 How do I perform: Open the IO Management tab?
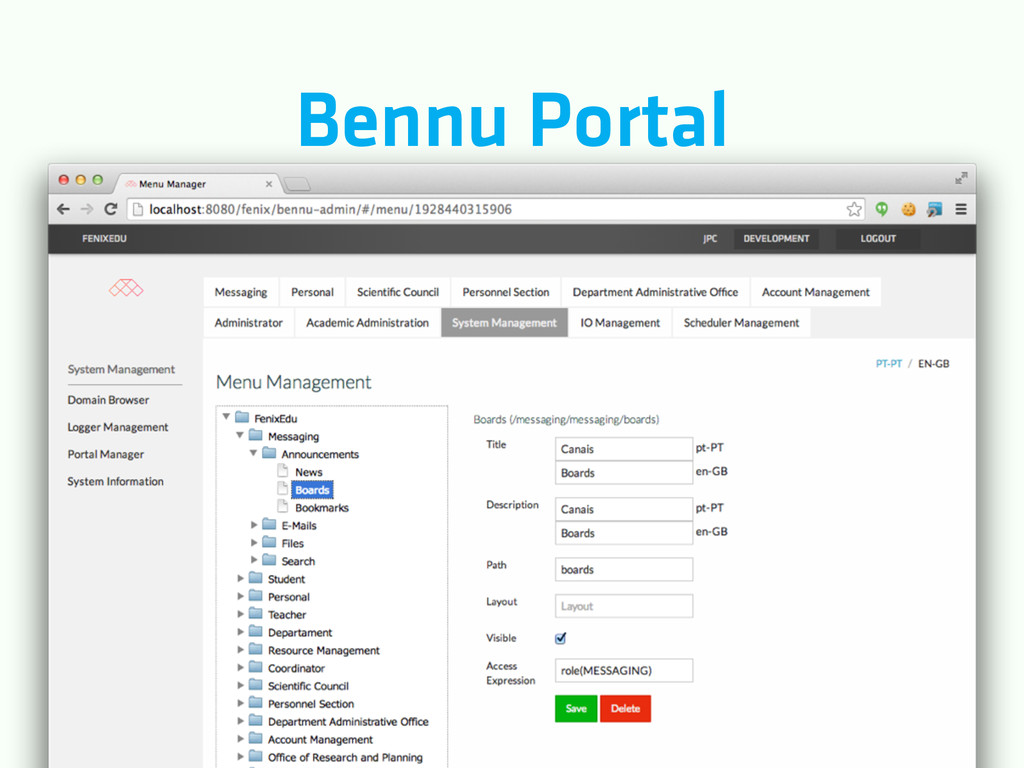[x=620, y=323]
